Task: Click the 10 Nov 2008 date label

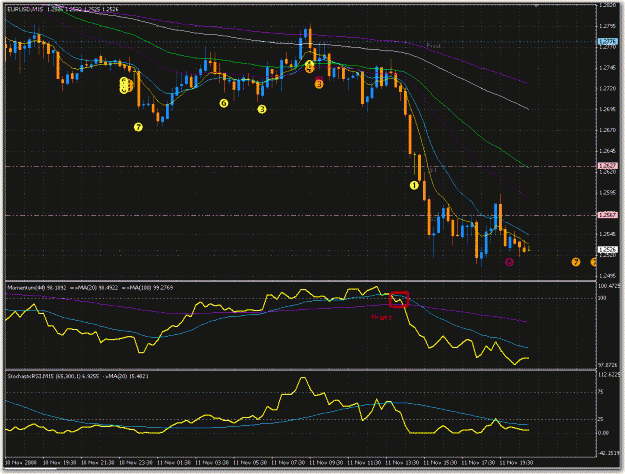Action: point(20,462)
